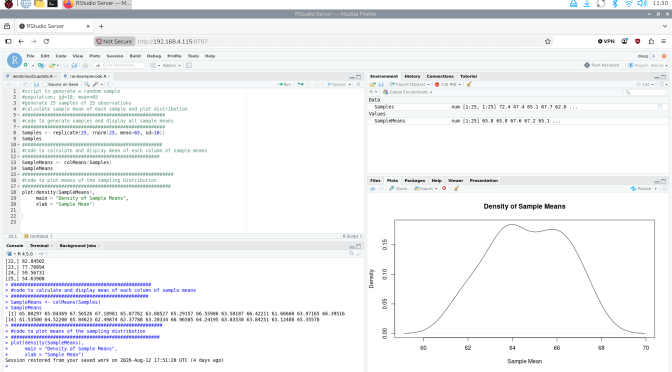This screenshot has height=372, width=672.
Task: Click the Source button in editor toolbar
Action: coord(336,84)
